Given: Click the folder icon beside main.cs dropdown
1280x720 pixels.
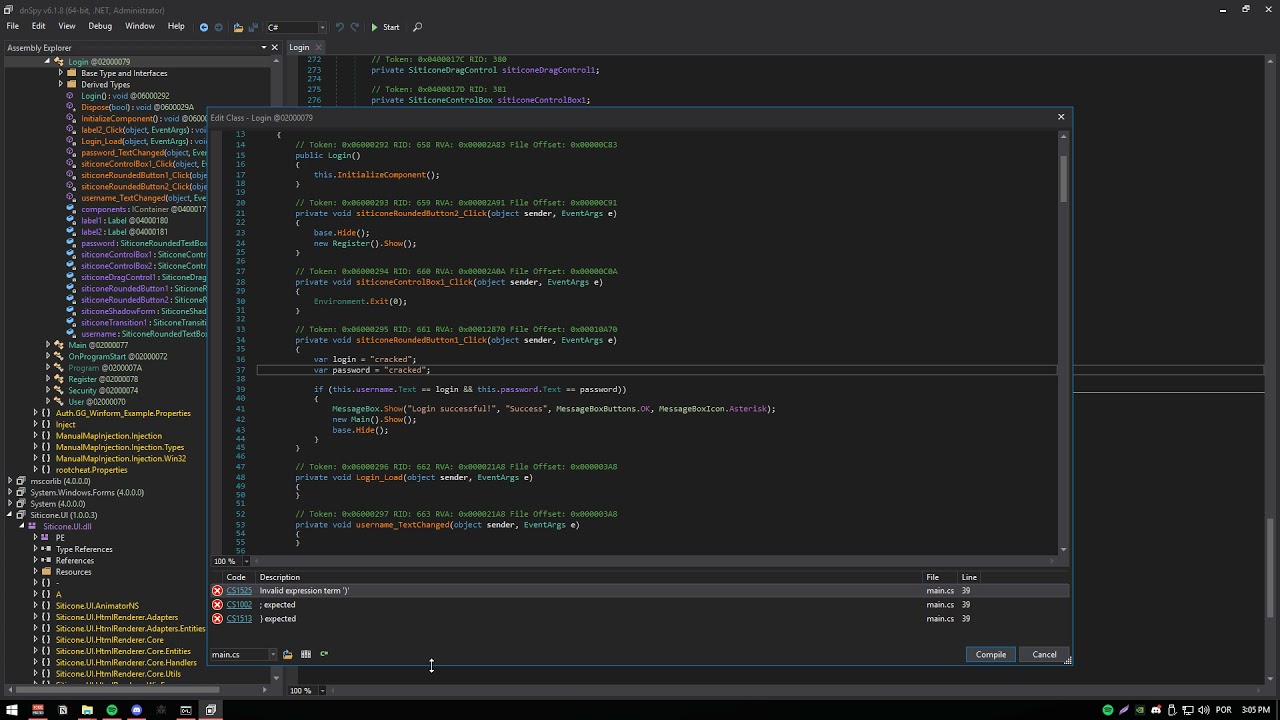Looking at the screenshot, I should (287, 654).
